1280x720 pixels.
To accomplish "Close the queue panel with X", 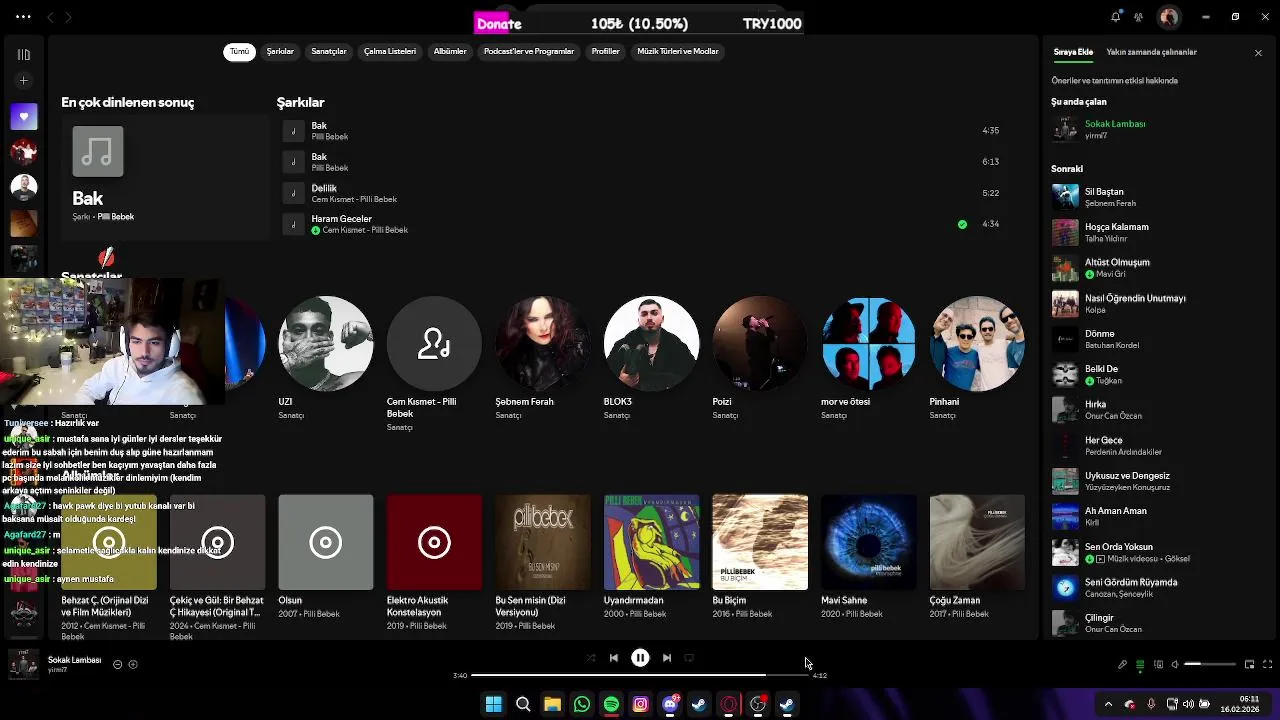I will (x=1258, y=53).
